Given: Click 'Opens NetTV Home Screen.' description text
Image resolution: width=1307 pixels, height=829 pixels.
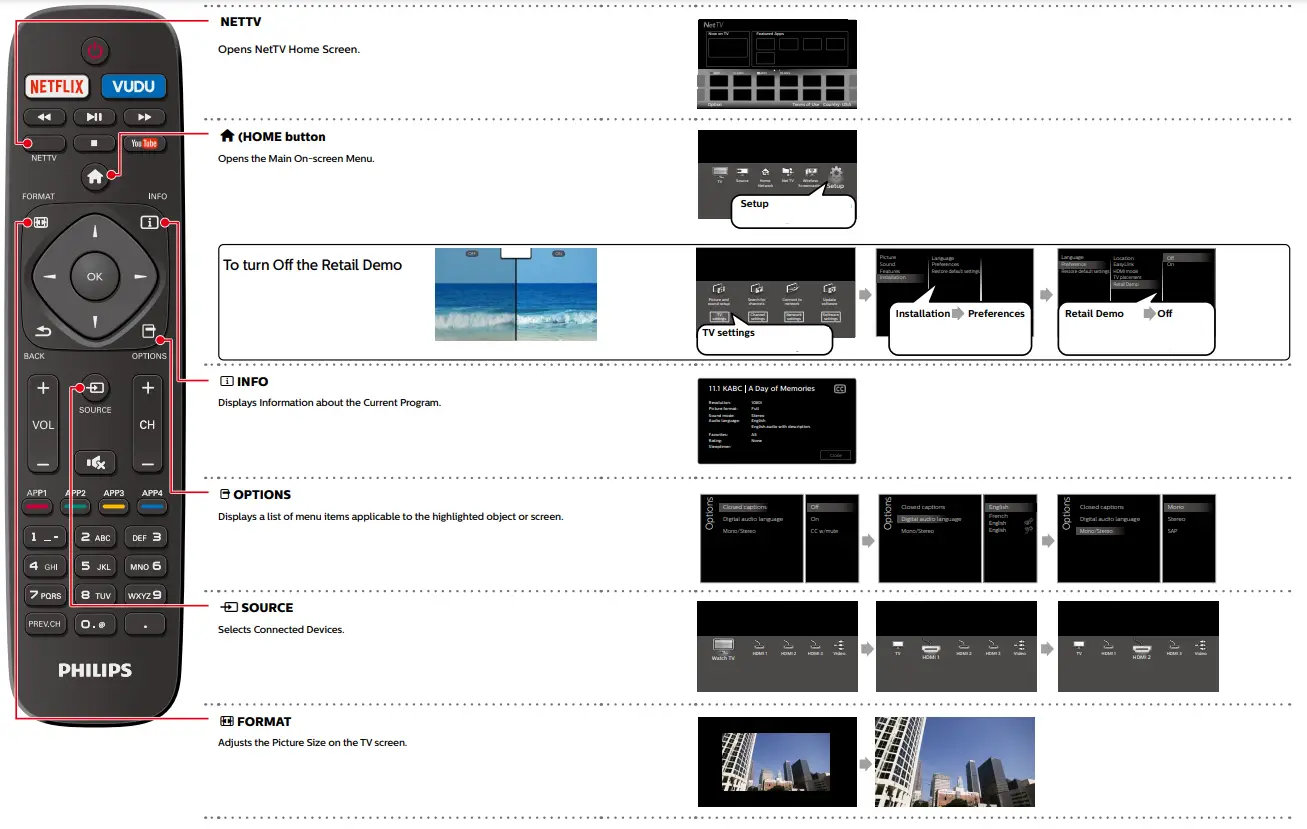Looking at the screenshot, I should click(x=289, y=50).
